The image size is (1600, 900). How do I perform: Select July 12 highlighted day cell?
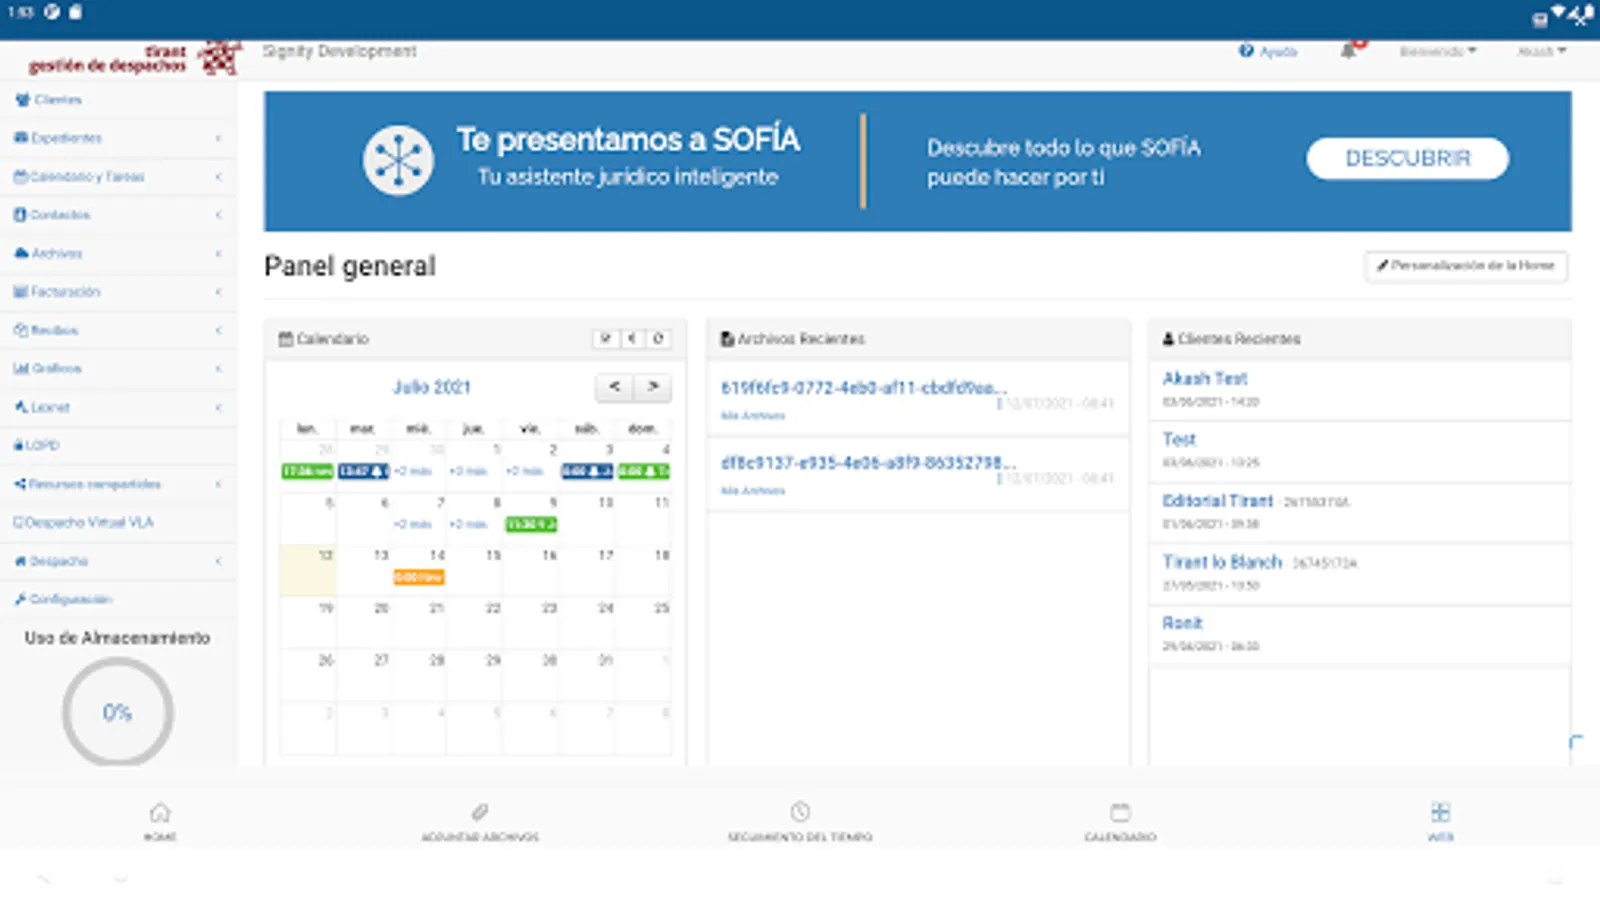point(308,571)
